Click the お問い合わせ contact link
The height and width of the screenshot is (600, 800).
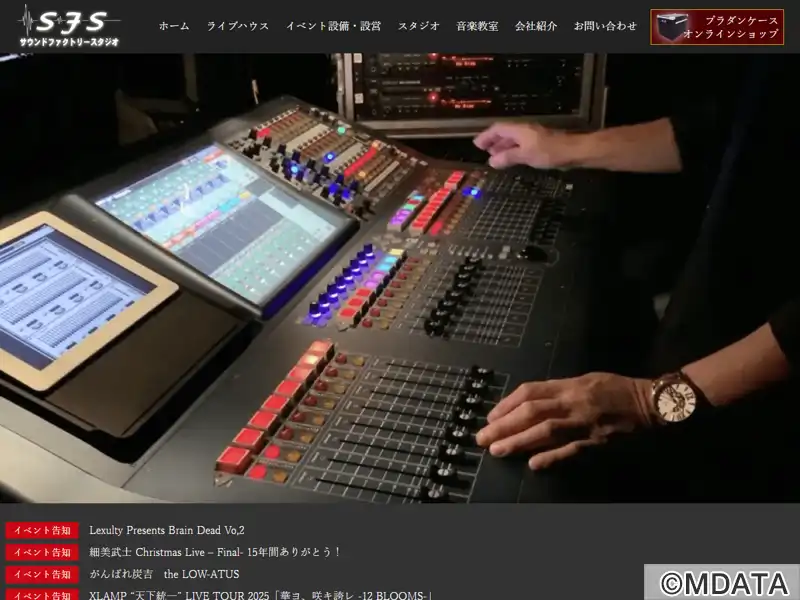coord(605,26)
